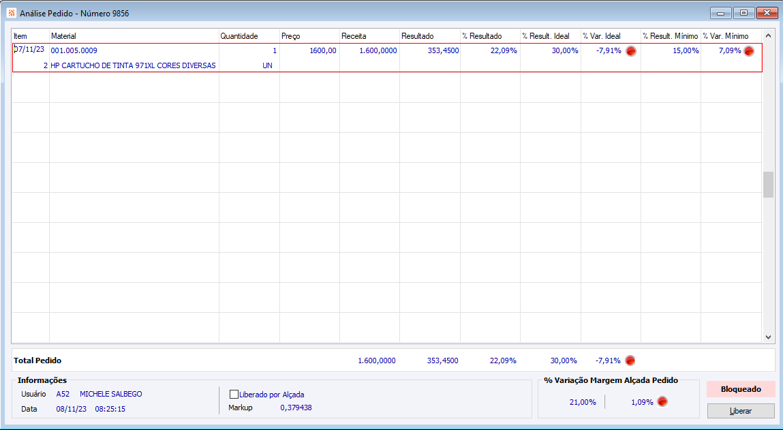Click the red indicator in the Total Pedido row
Viewport: 783px width, 430px height.
[x=630, y=360]
